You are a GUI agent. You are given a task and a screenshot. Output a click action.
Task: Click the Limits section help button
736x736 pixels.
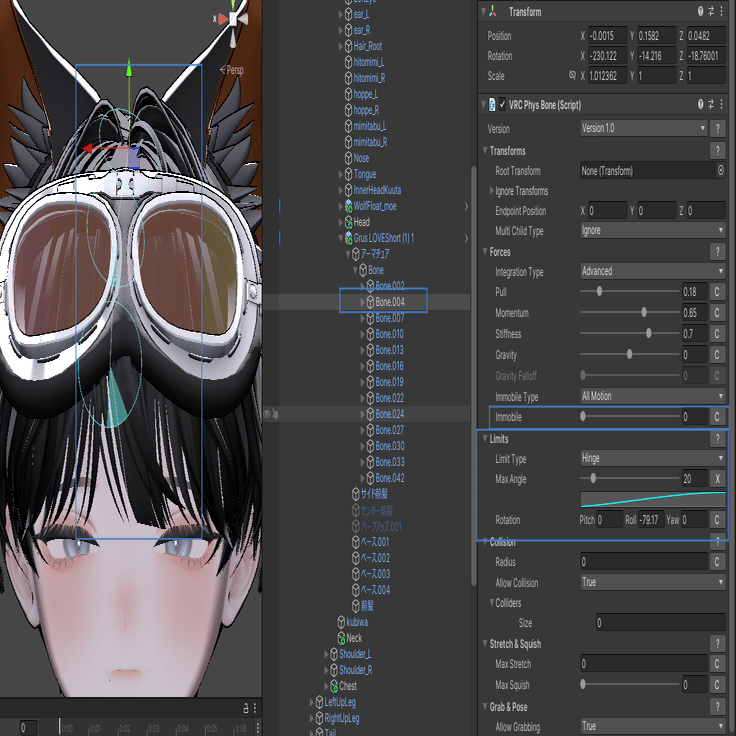[717, 439]
